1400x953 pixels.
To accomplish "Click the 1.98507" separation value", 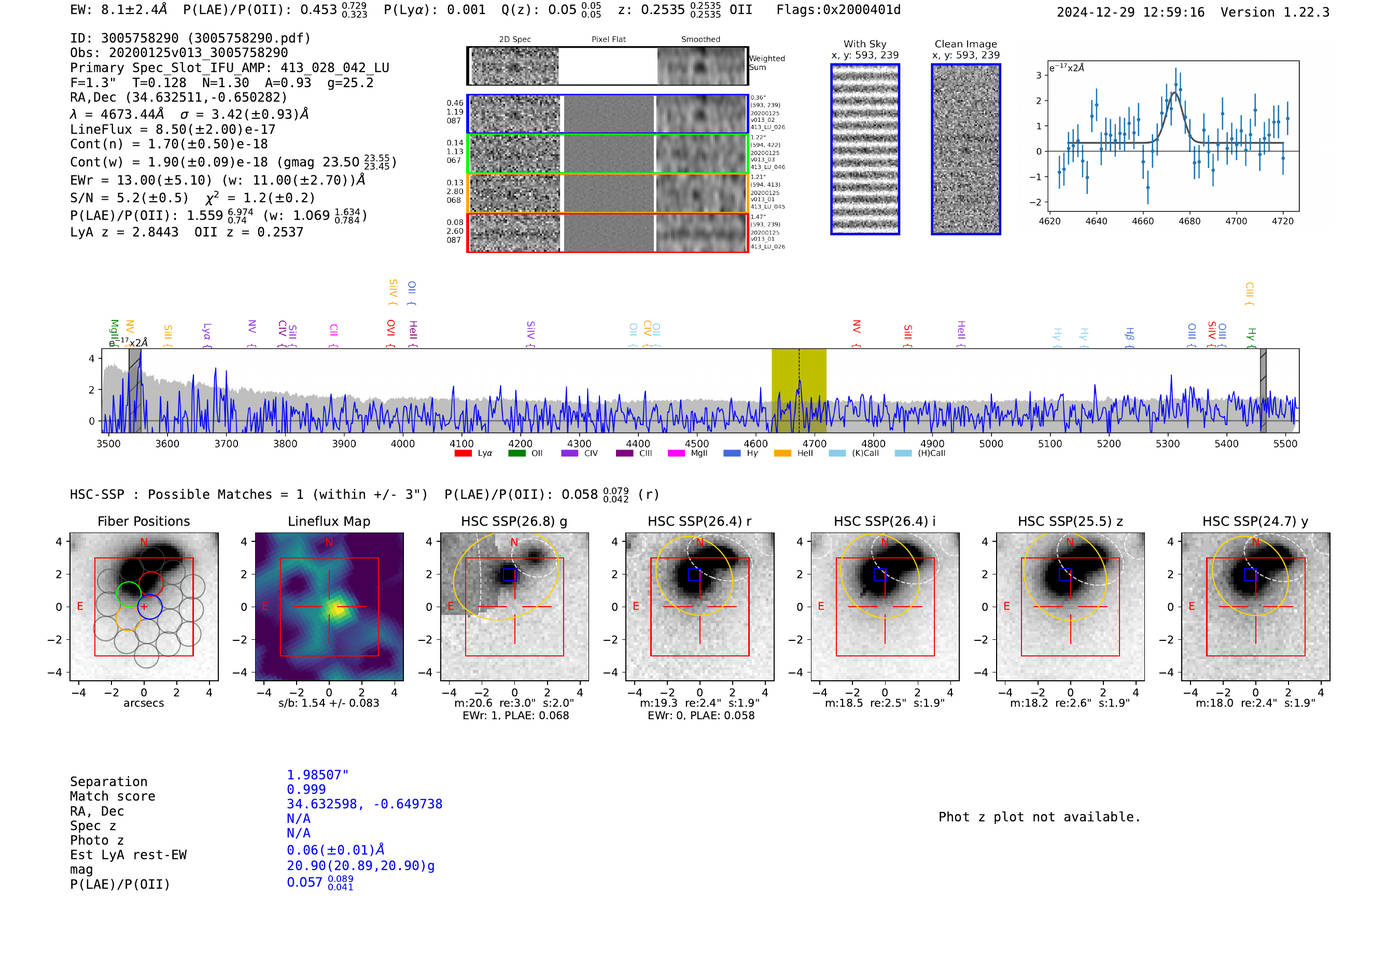I will (x=317, y=775).
